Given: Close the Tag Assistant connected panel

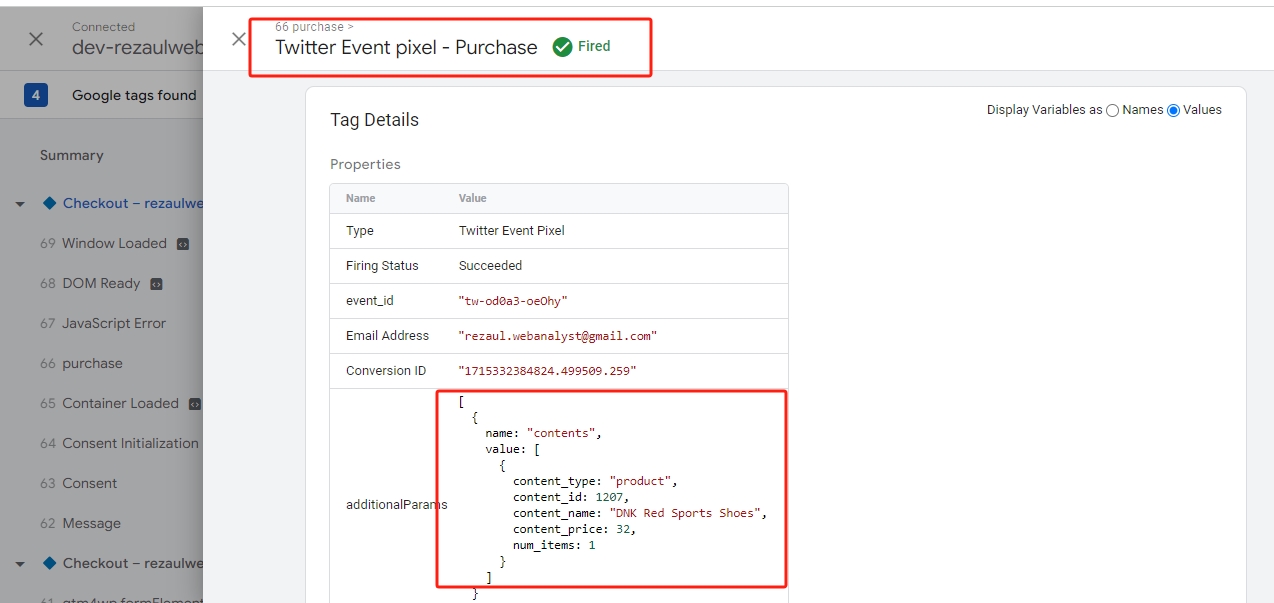Looking at the screenshot, I should [36, 39].
